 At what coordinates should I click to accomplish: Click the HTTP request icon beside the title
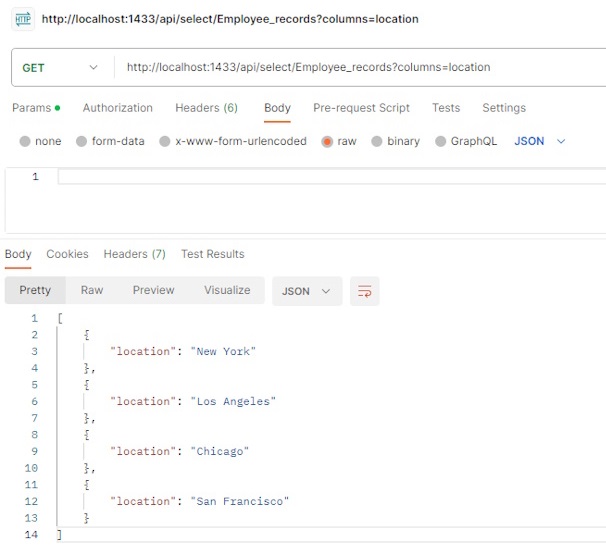point(23,19)
